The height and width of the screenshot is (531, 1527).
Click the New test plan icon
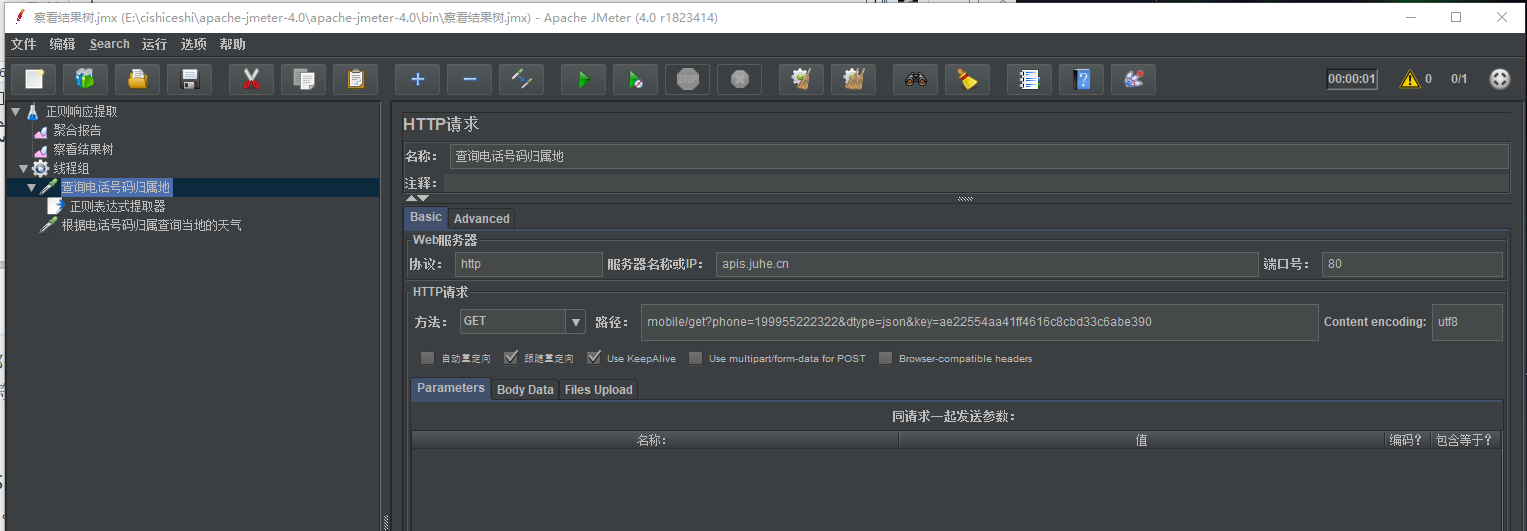pyautogui.click(x=33, y=79)
